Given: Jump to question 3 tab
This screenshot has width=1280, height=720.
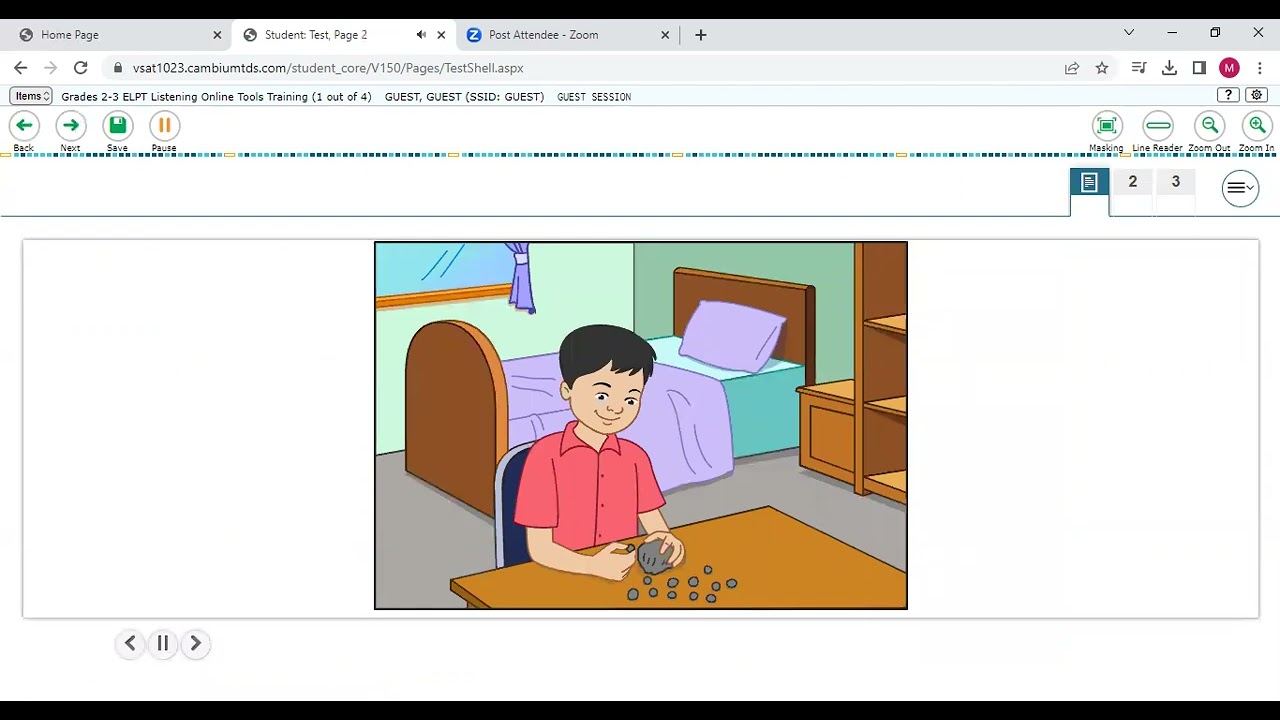Looking at the screenshot, I should click(x=1175, y=182).
